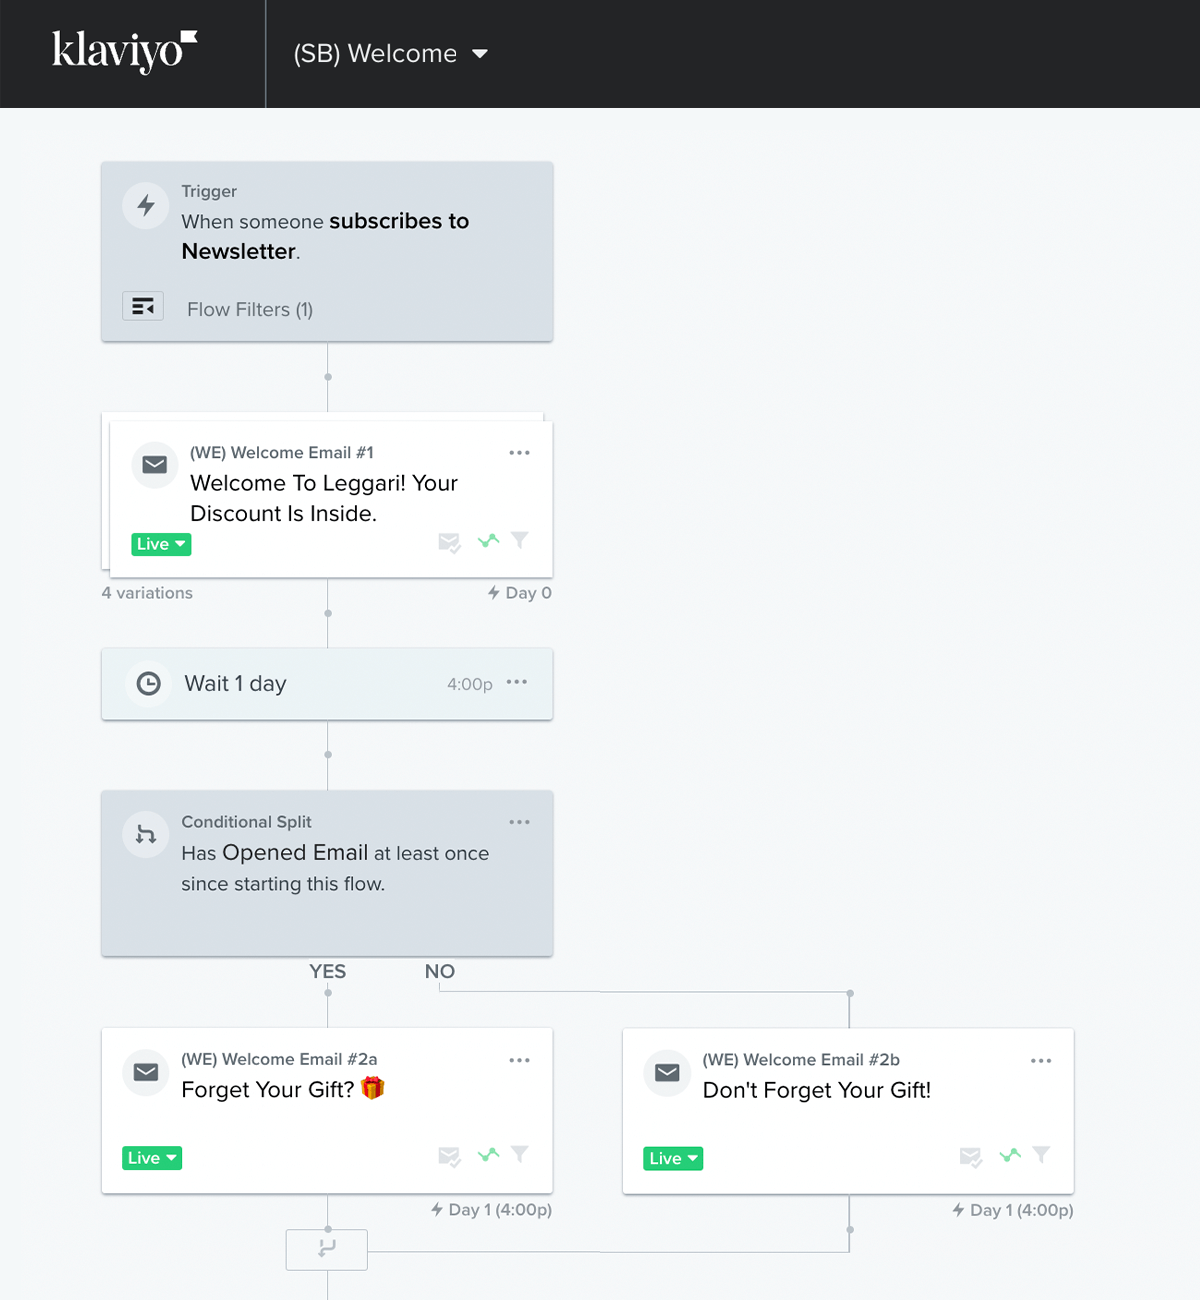Open Don't Forget Your Gift! email card
This screenshot has height=1300, width=1200.
click(x=848, y=1111)
